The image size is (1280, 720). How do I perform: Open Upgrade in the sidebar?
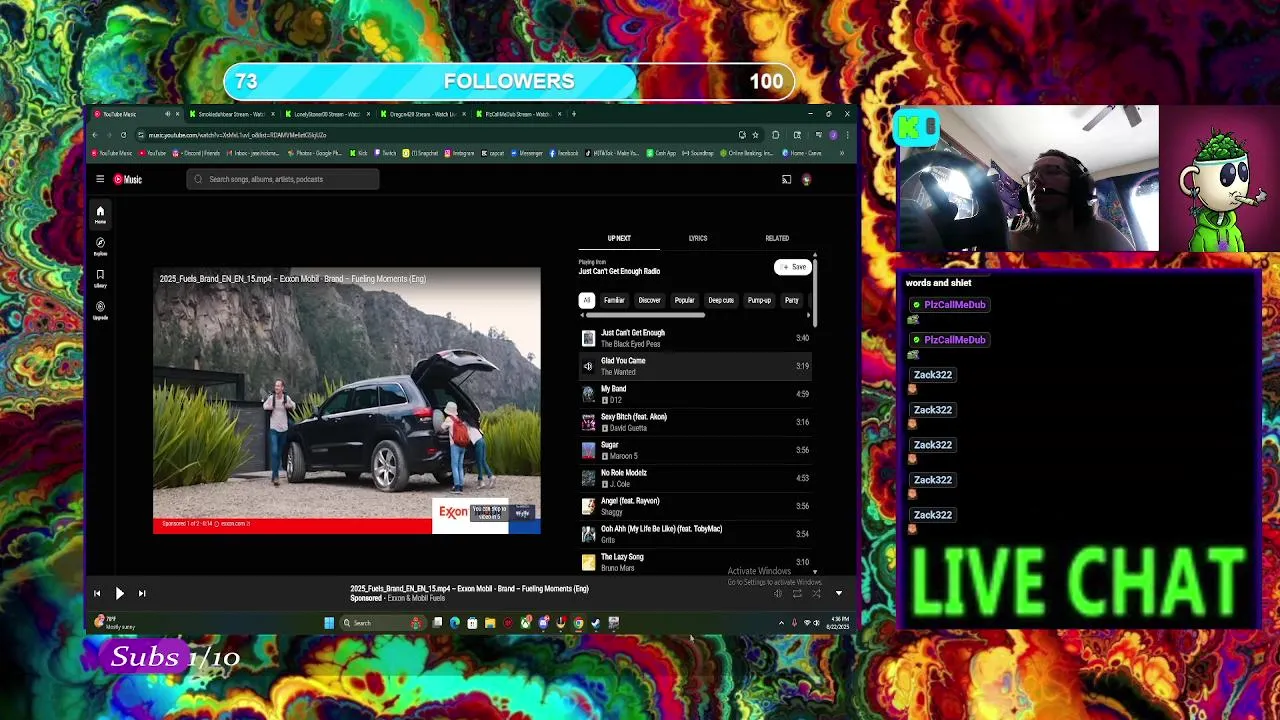(x=100, y=310)
